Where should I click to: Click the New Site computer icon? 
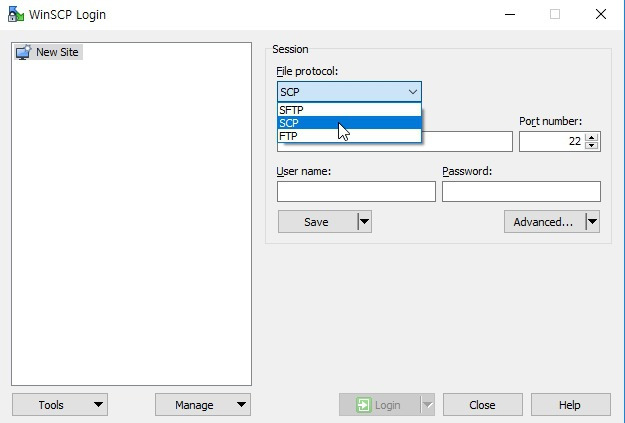point(24,52)
